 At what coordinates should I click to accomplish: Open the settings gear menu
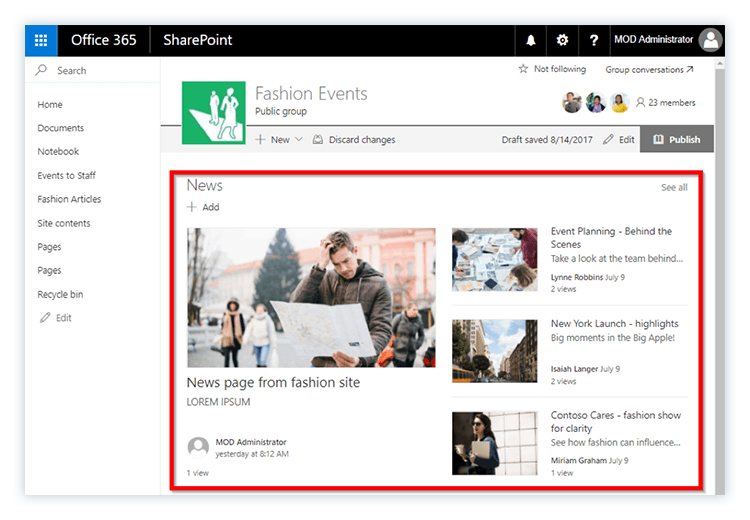(x=562, y=40)
